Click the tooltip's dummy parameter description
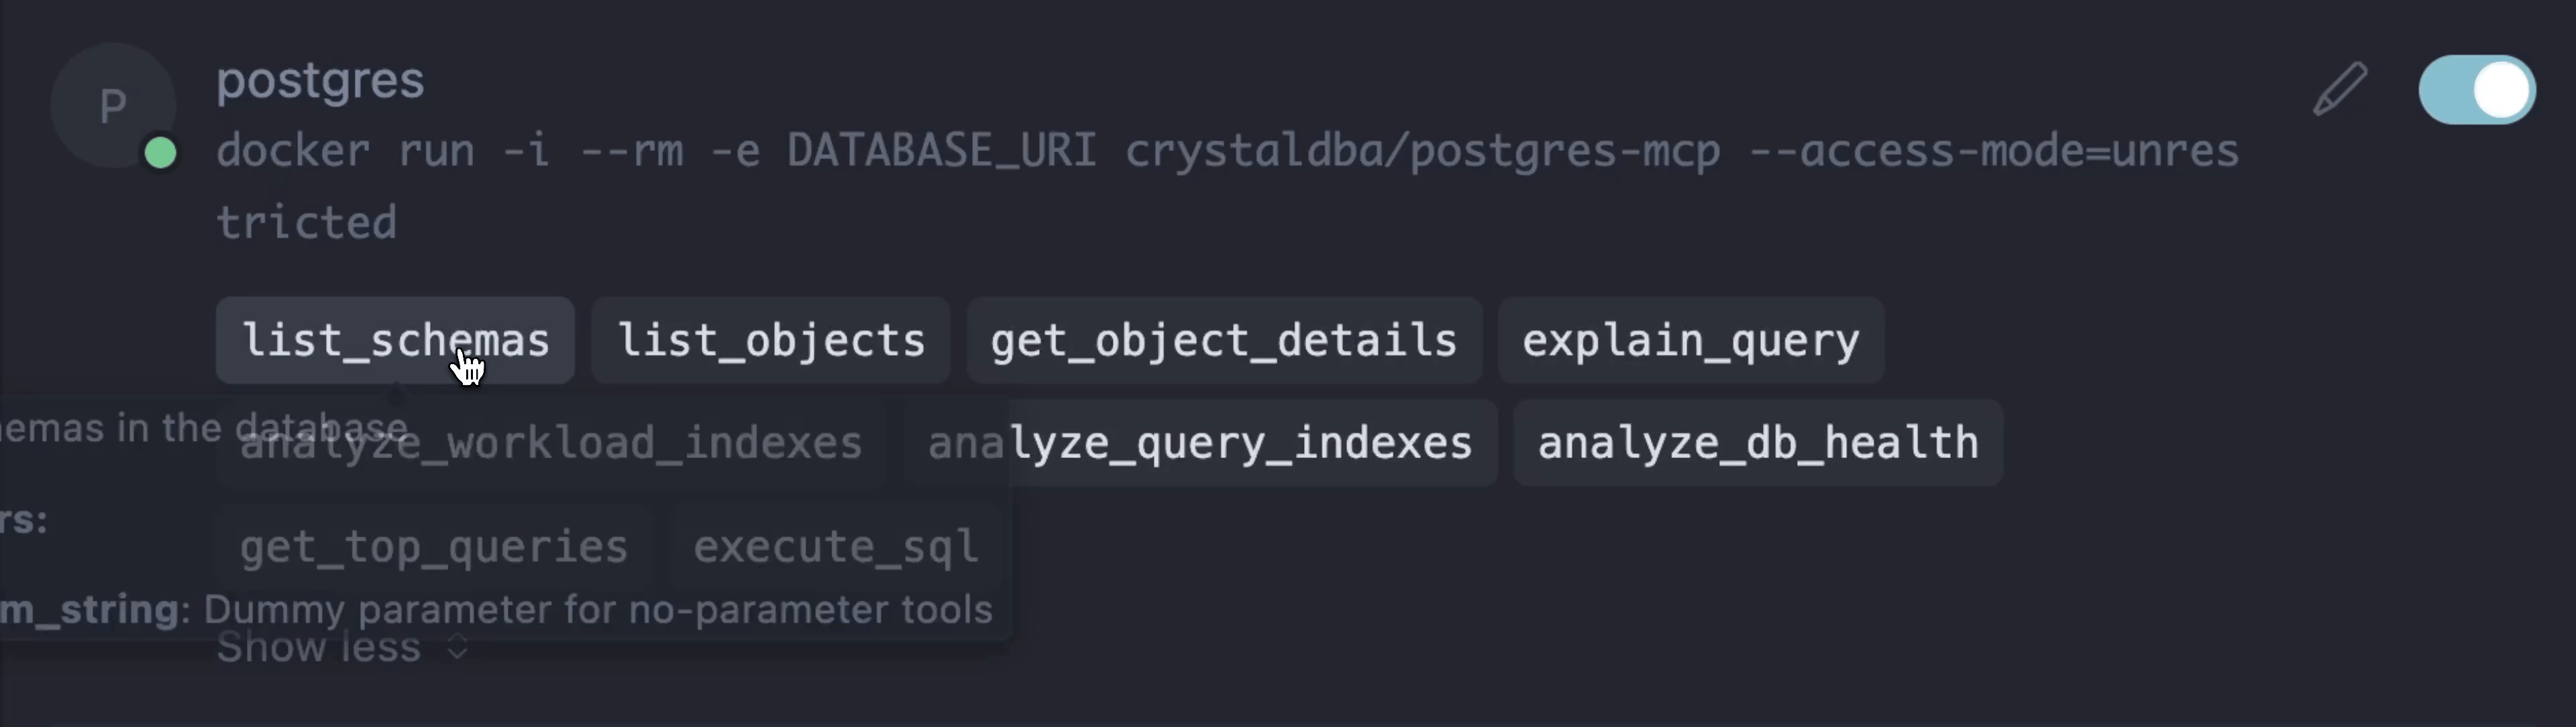The width and height of the screenshot is (2576, 727). (x=597, y=610)
